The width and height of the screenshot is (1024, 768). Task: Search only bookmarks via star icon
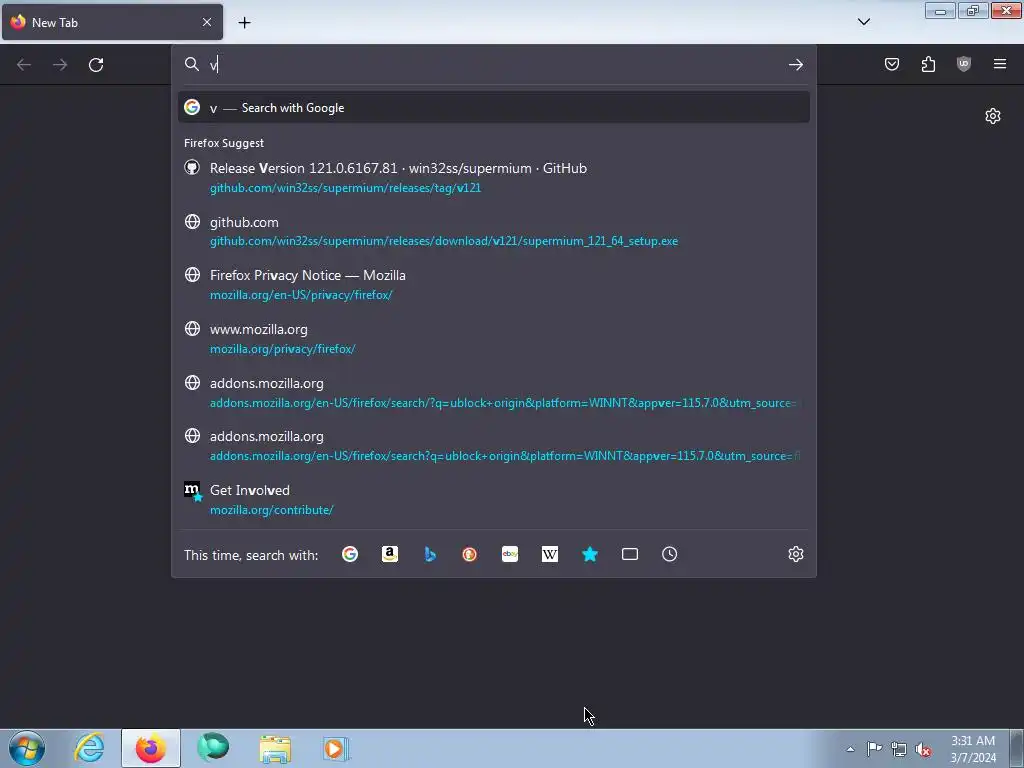click(x=590, y=554)
